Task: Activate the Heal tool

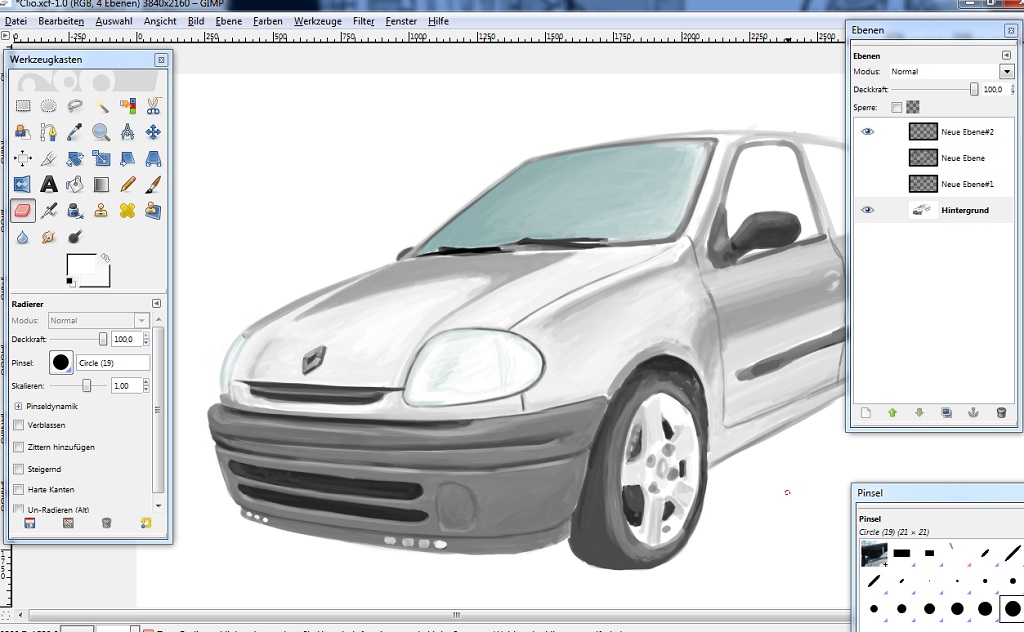Action: coord(127,211)
